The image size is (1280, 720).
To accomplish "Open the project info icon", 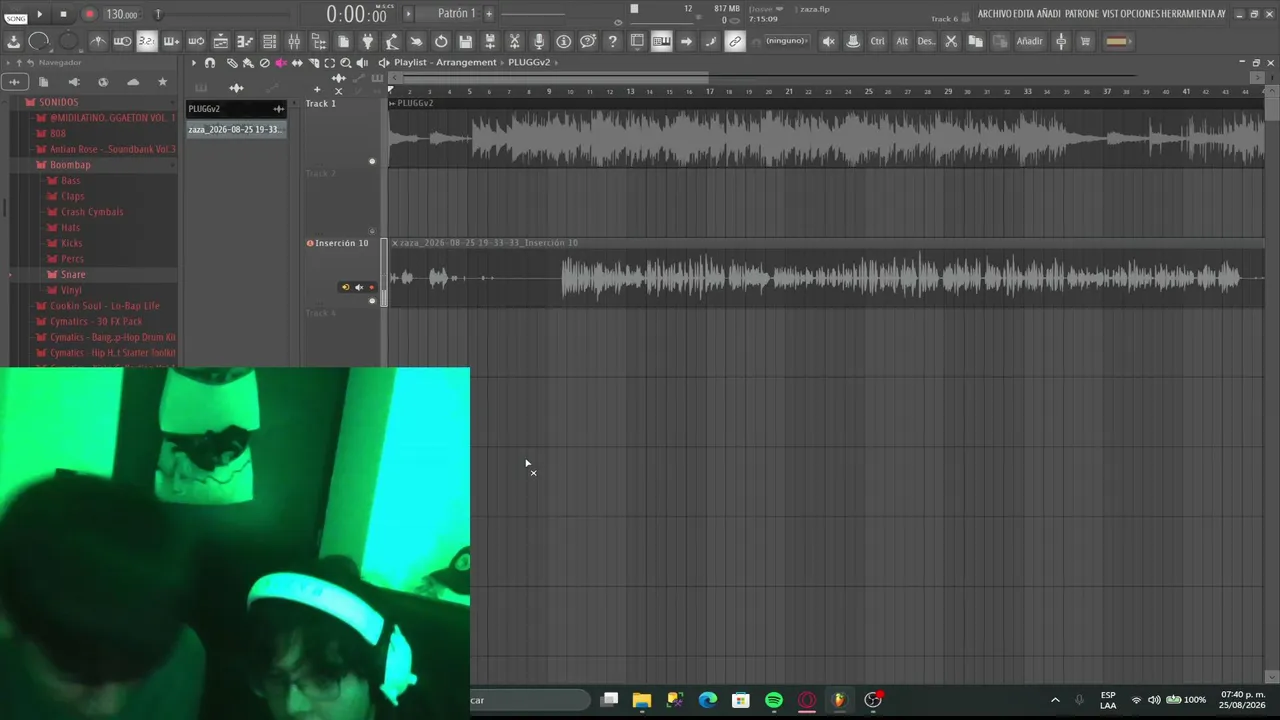I will point(563,41).
